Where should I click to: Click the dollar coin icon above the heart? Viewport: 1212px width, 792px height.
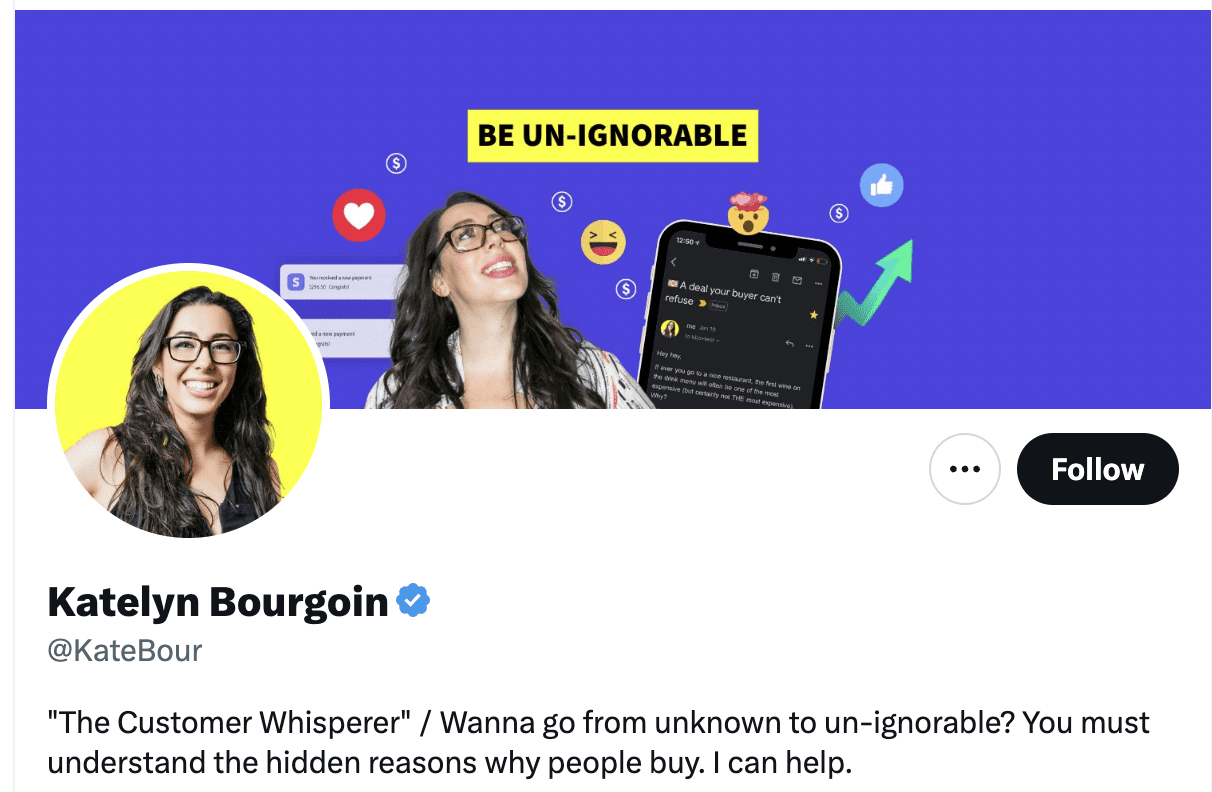pyautogui.click(x=396, y=162)
